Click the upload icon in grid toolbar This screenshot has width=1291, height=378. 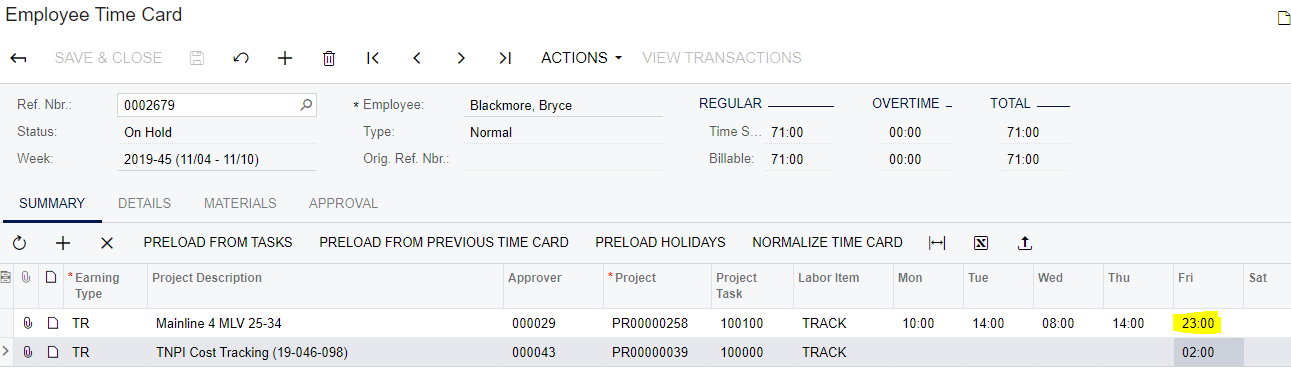pos(1024,243)
